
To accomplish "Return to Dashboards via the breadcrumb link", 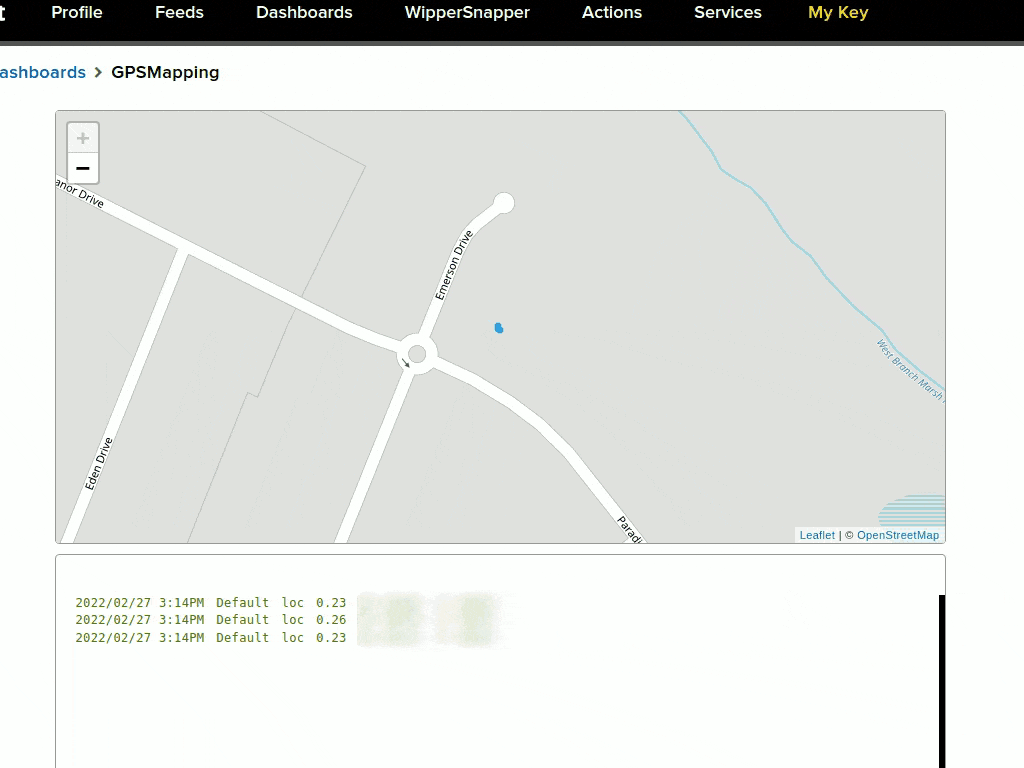I will pos(42,72).
